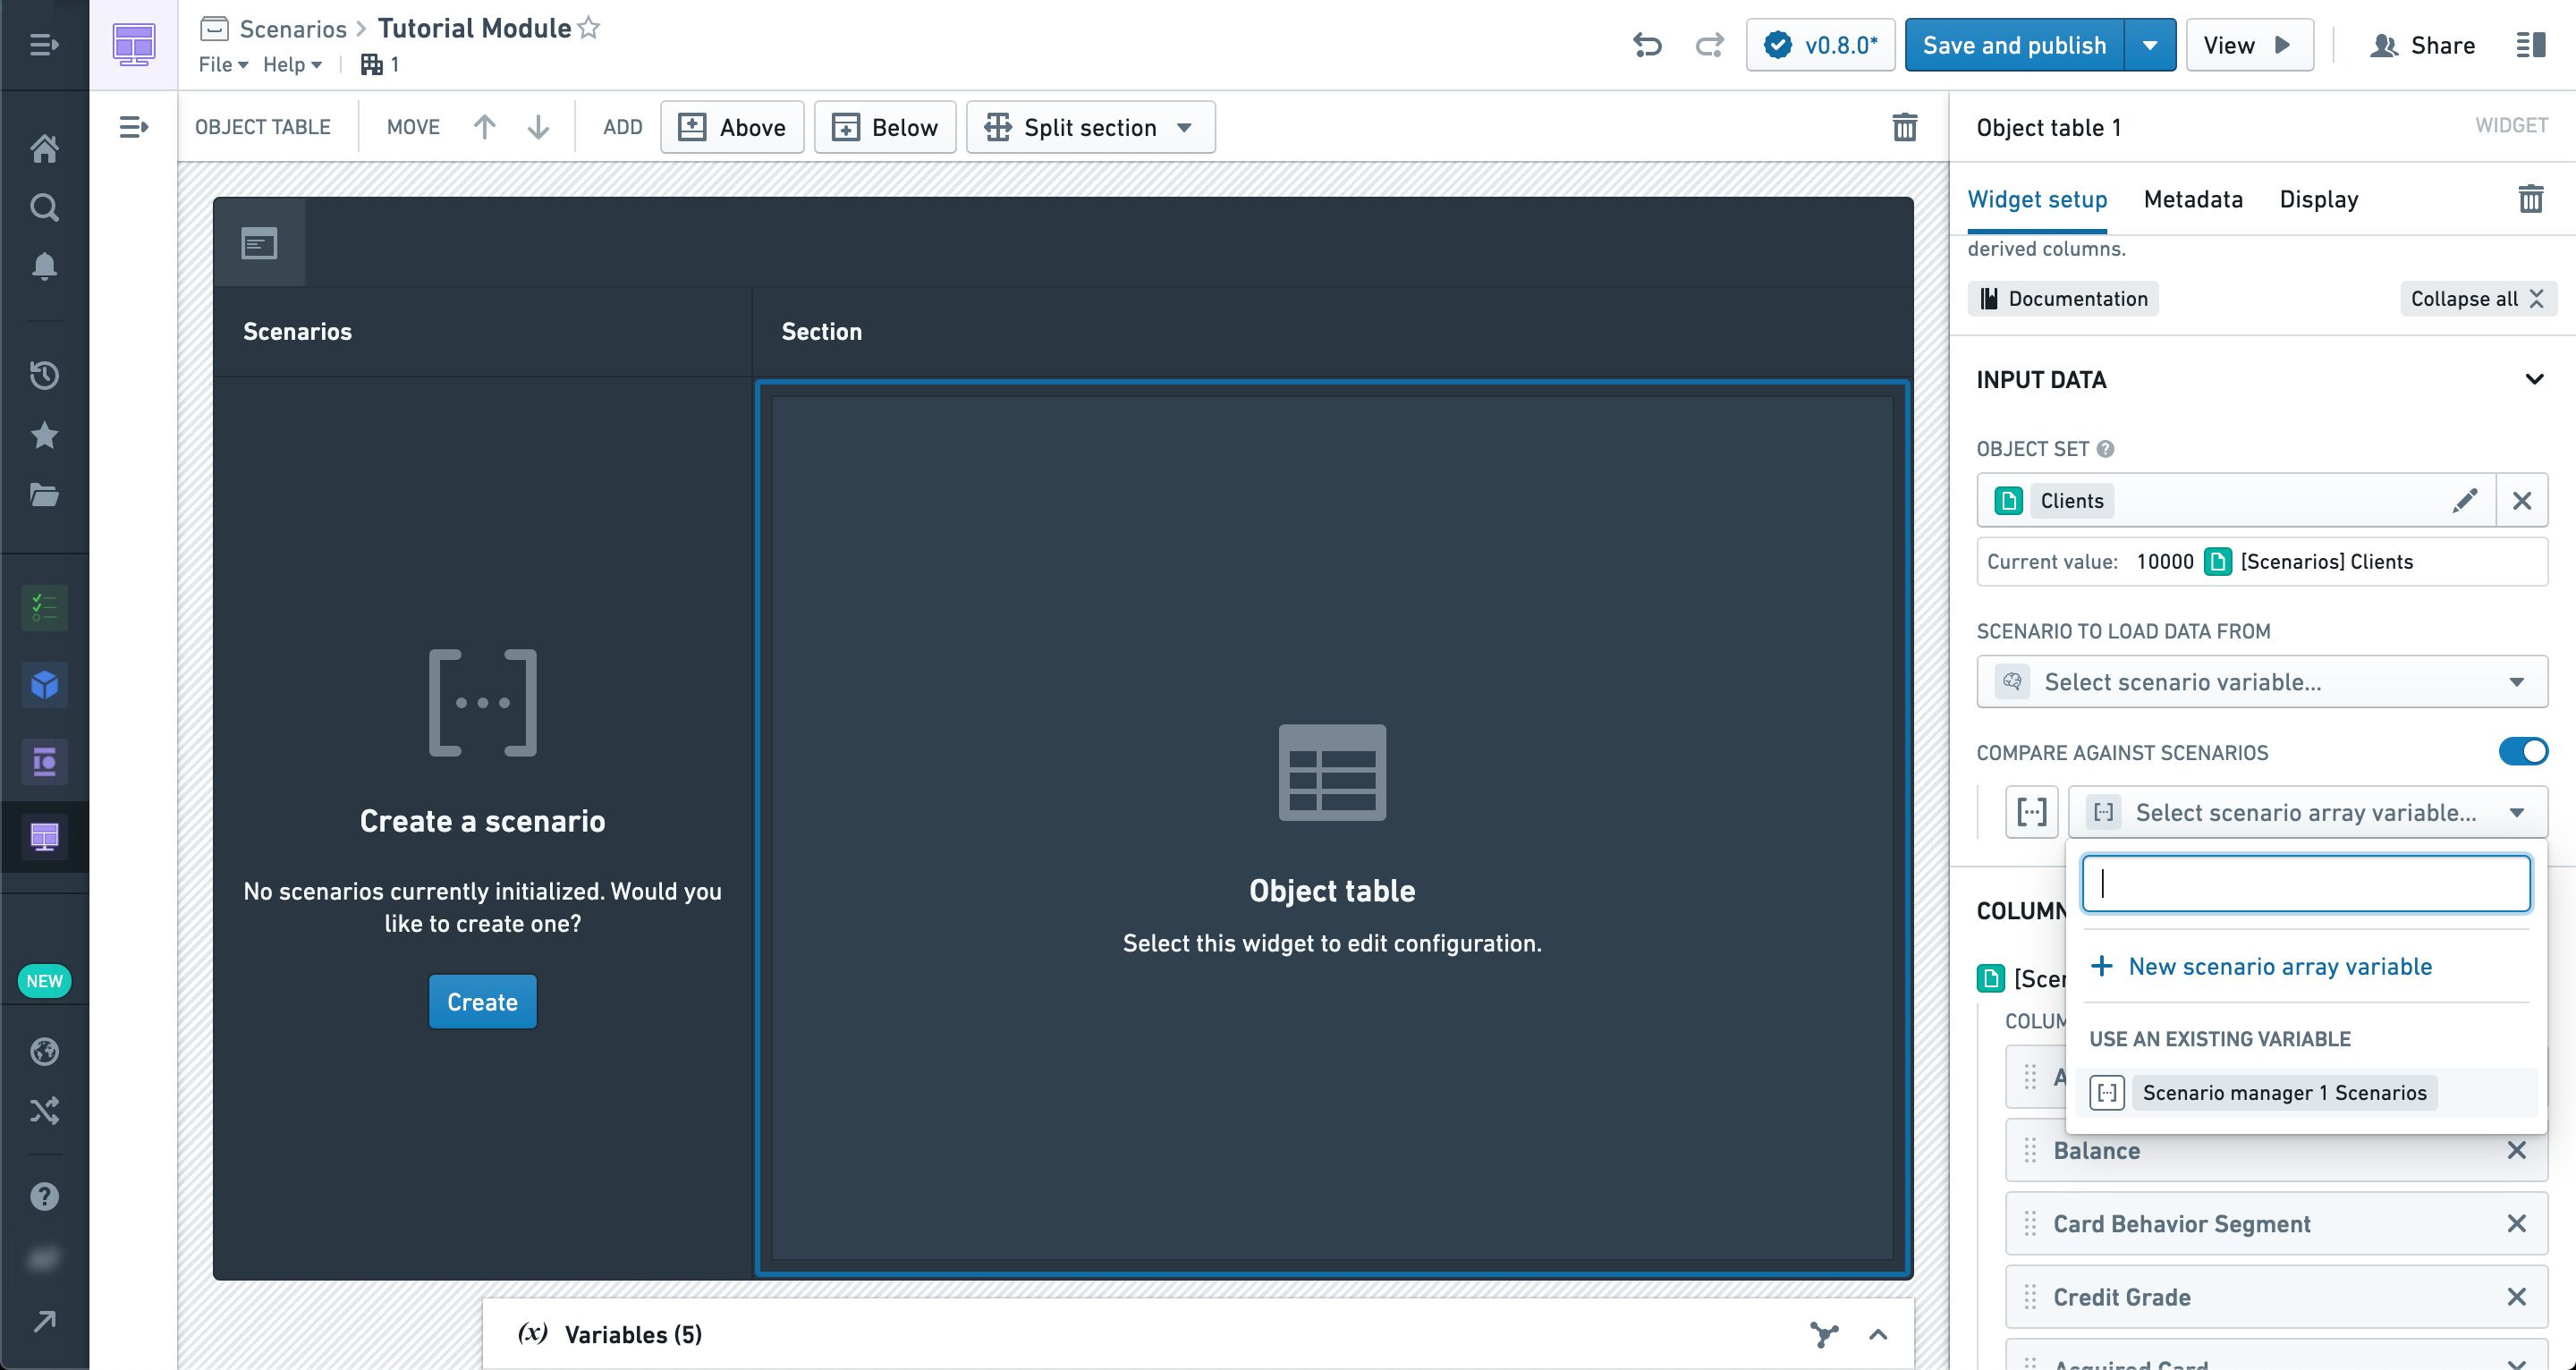Open the File menu
2576x1370 pixels.
tap(223, 64)
